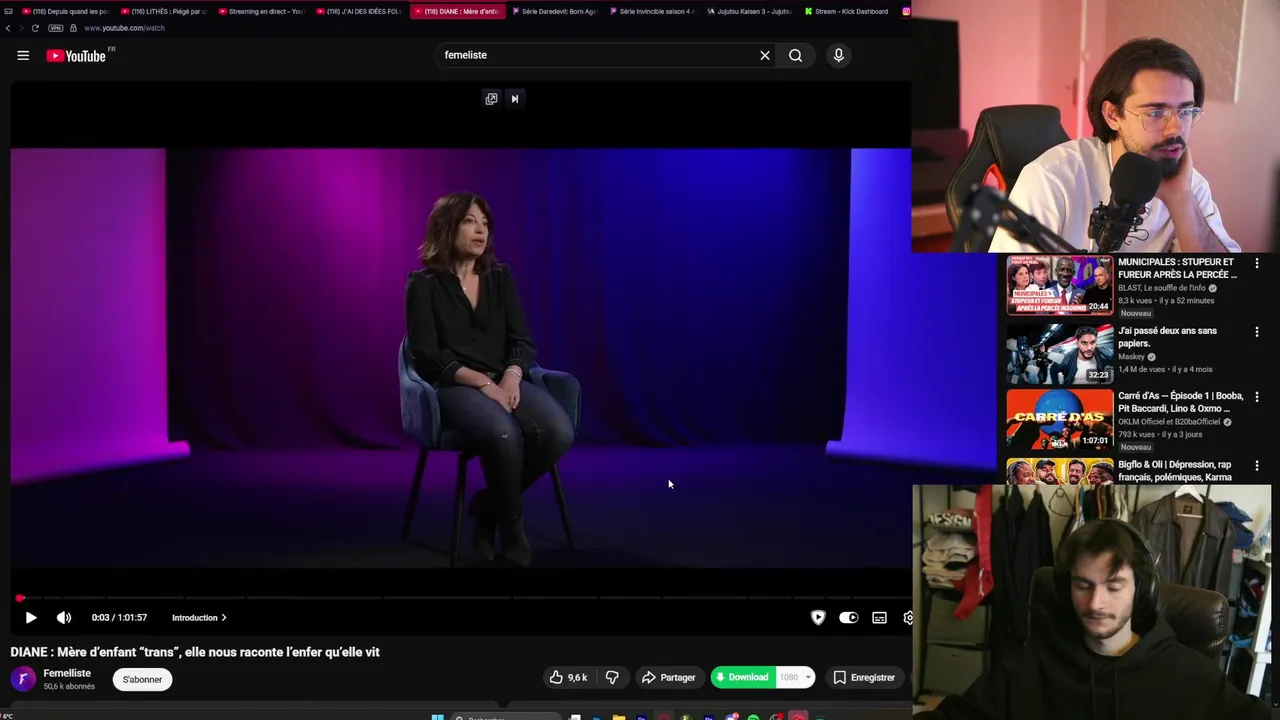Click the VPN badge in the address bar
The width and height of the screenshot is (1280, 720).
coord(56,28)
